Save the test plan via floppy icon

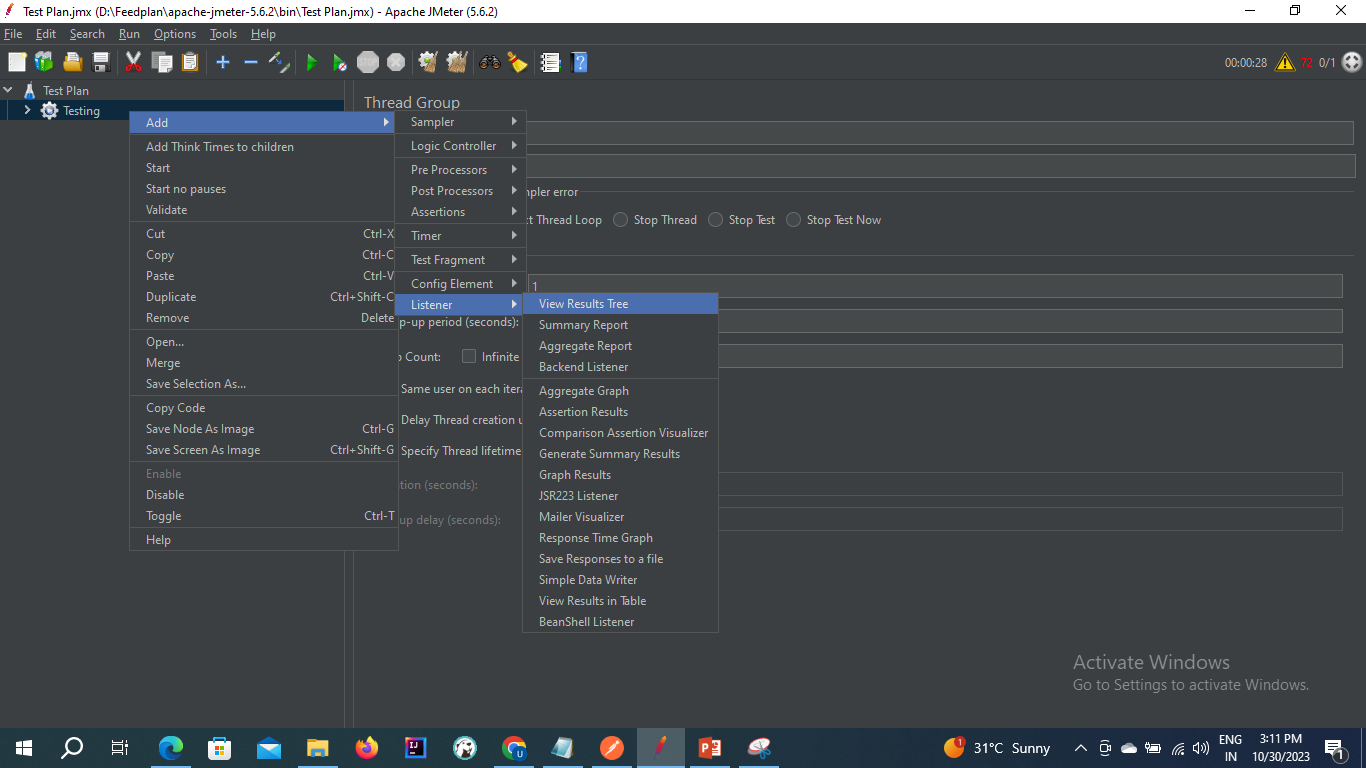pos(101,62)
